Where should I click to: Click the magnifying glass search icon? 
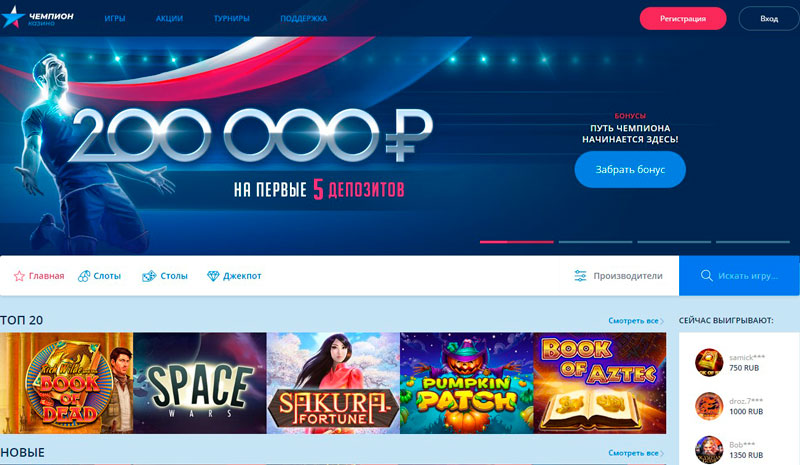(x=707, y=276)
